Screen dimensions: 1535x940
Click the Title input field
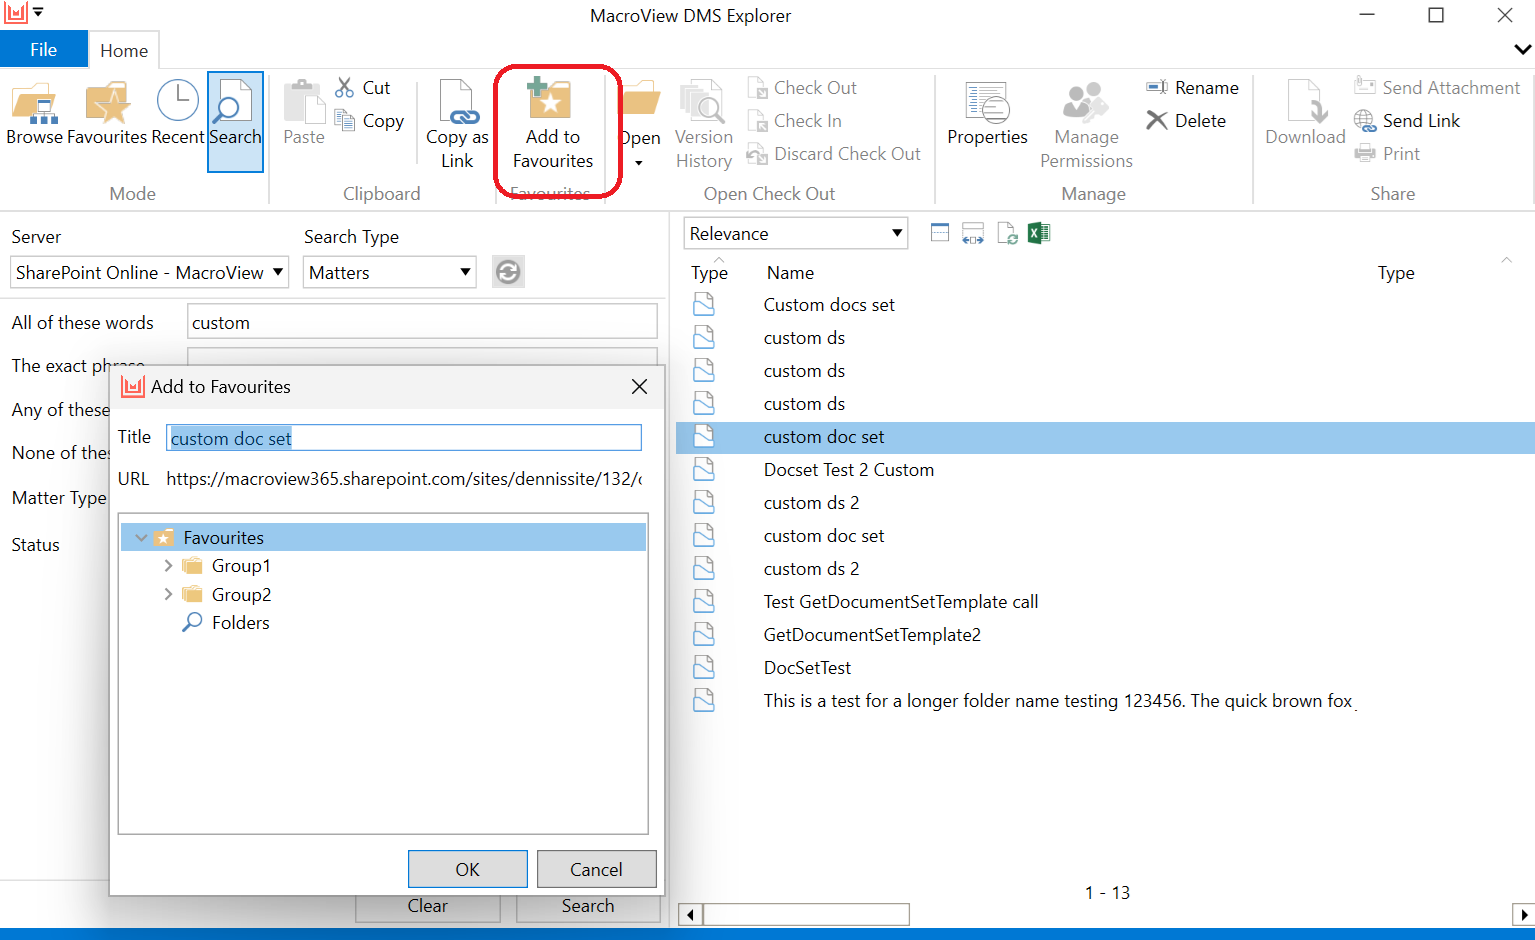point(403,438)
